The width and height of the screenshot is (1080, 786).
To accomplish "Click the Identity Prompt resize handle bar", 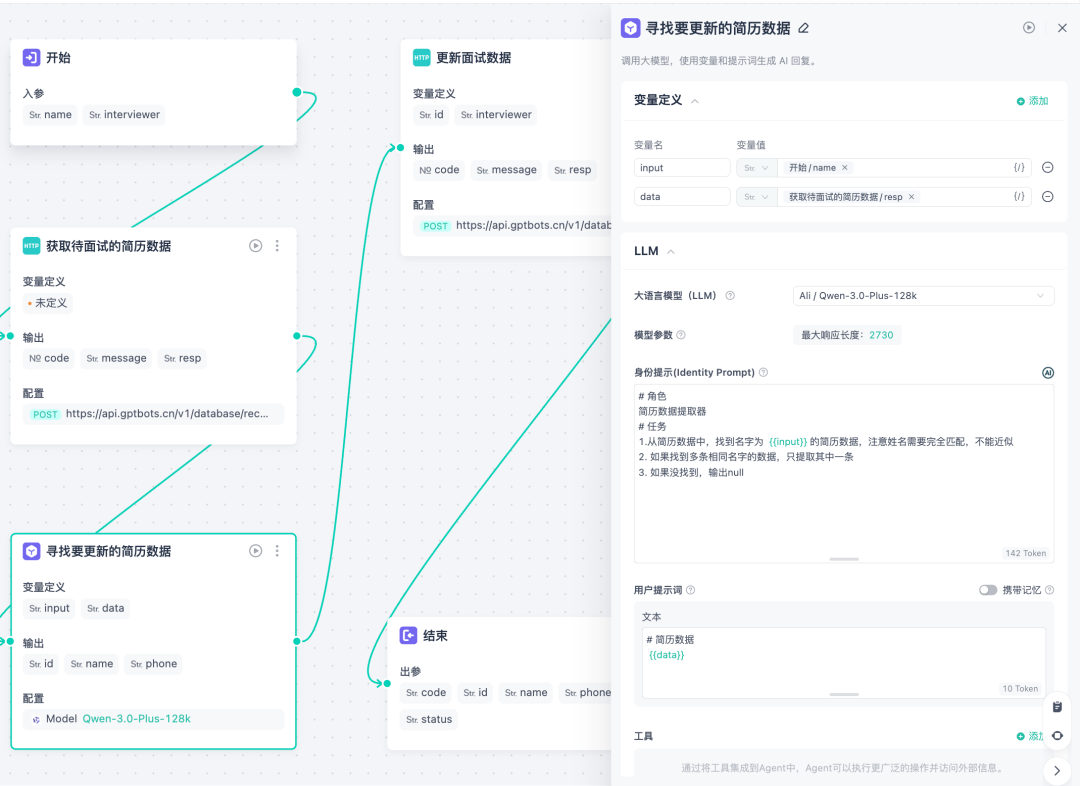I will pyautogui.click(x=844, y=559).
